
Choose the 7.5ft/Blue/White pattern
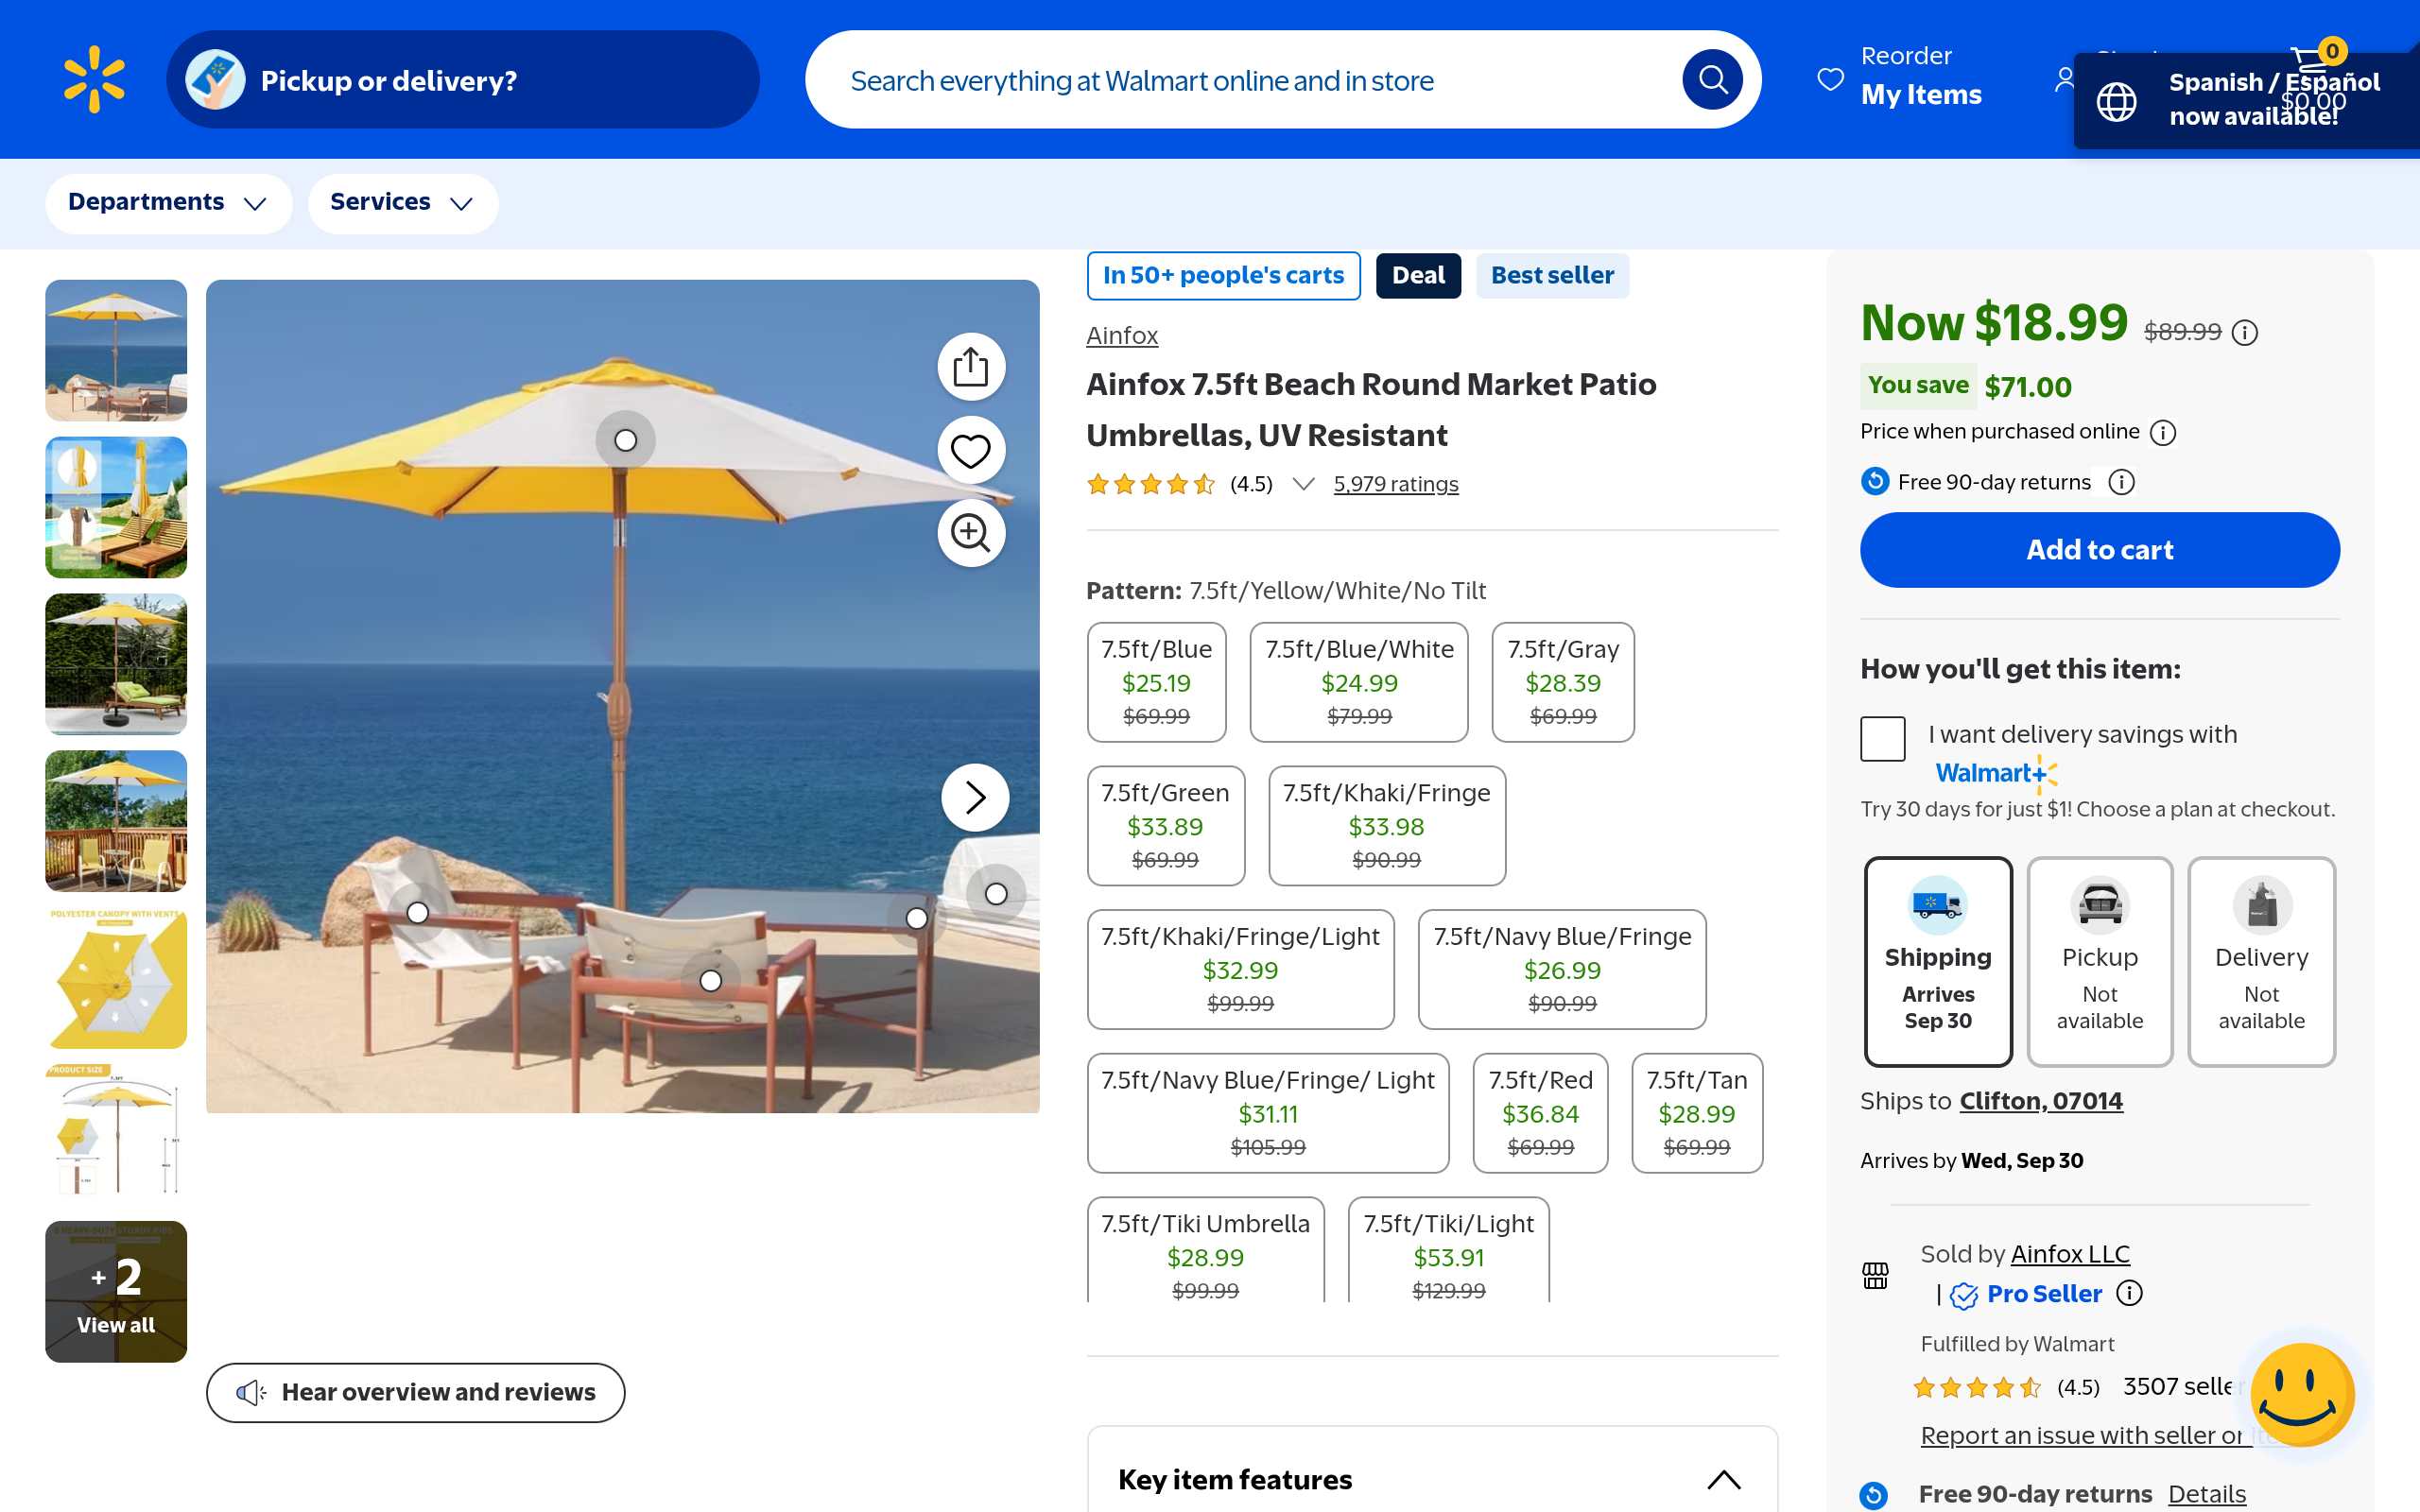coord(1359,682)
